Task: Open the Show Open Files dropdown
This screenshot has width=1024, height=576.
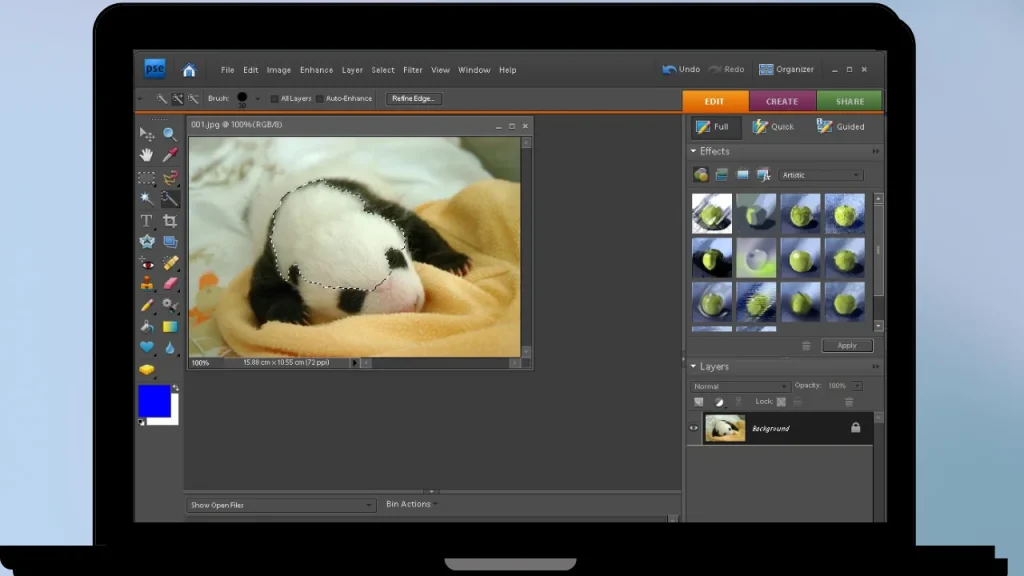Action: pyautogui.click(x=281, y=505)
